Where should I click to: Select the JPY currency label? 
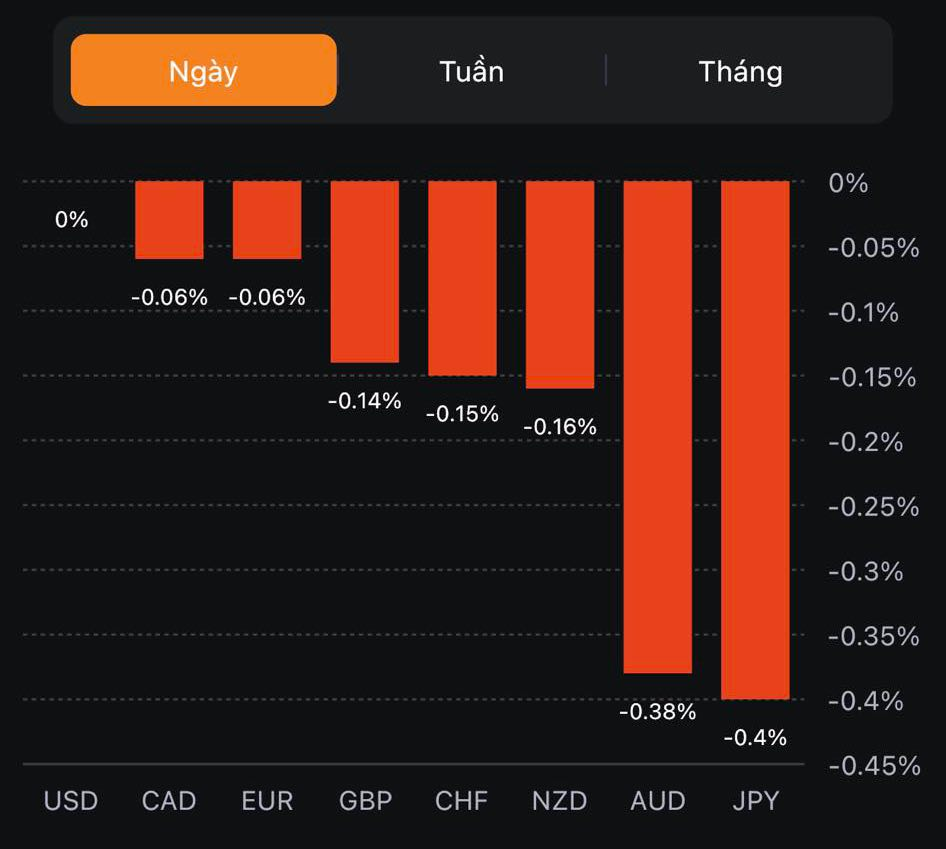point(755,801)
